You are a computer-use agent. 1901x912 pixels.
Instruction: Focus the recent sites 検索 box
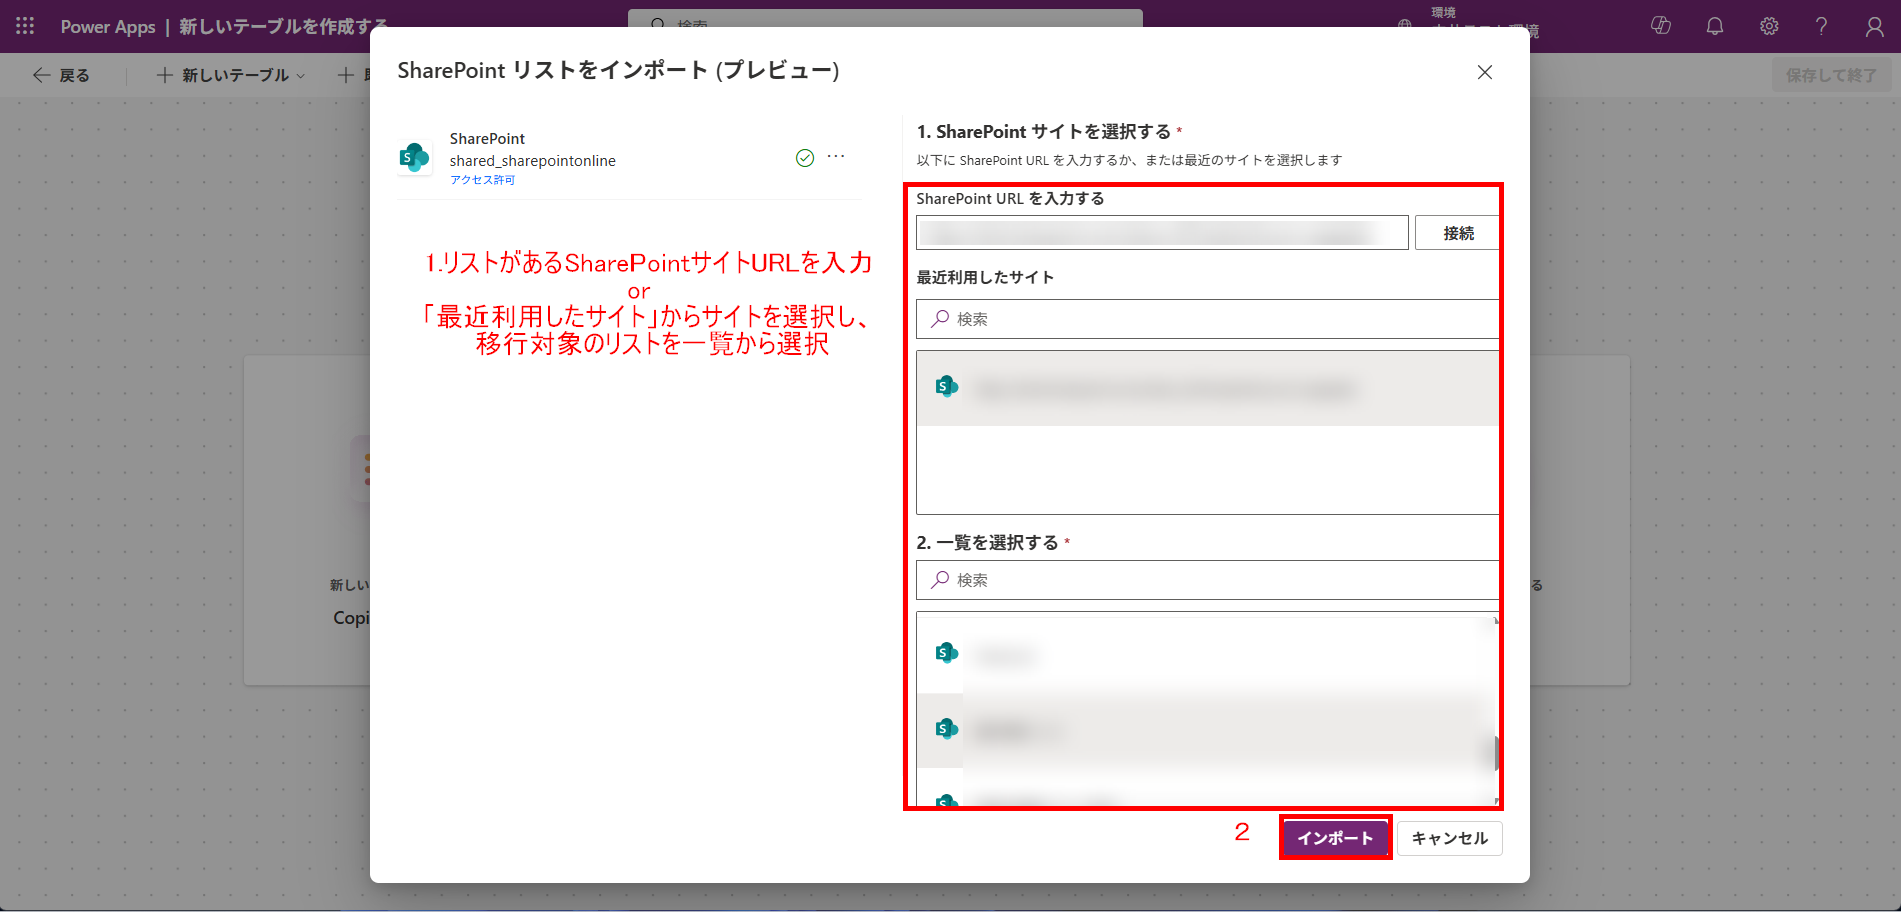pyautogui.click(x=1208, y=319)
